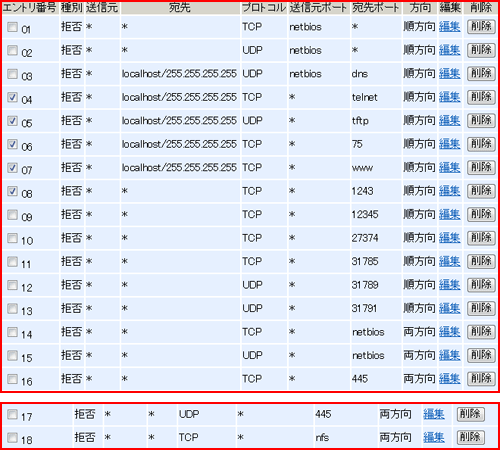This screenshot has width=500, height=450.
Task: Uncheck the entry 08 checkbox
Action: 12,191
